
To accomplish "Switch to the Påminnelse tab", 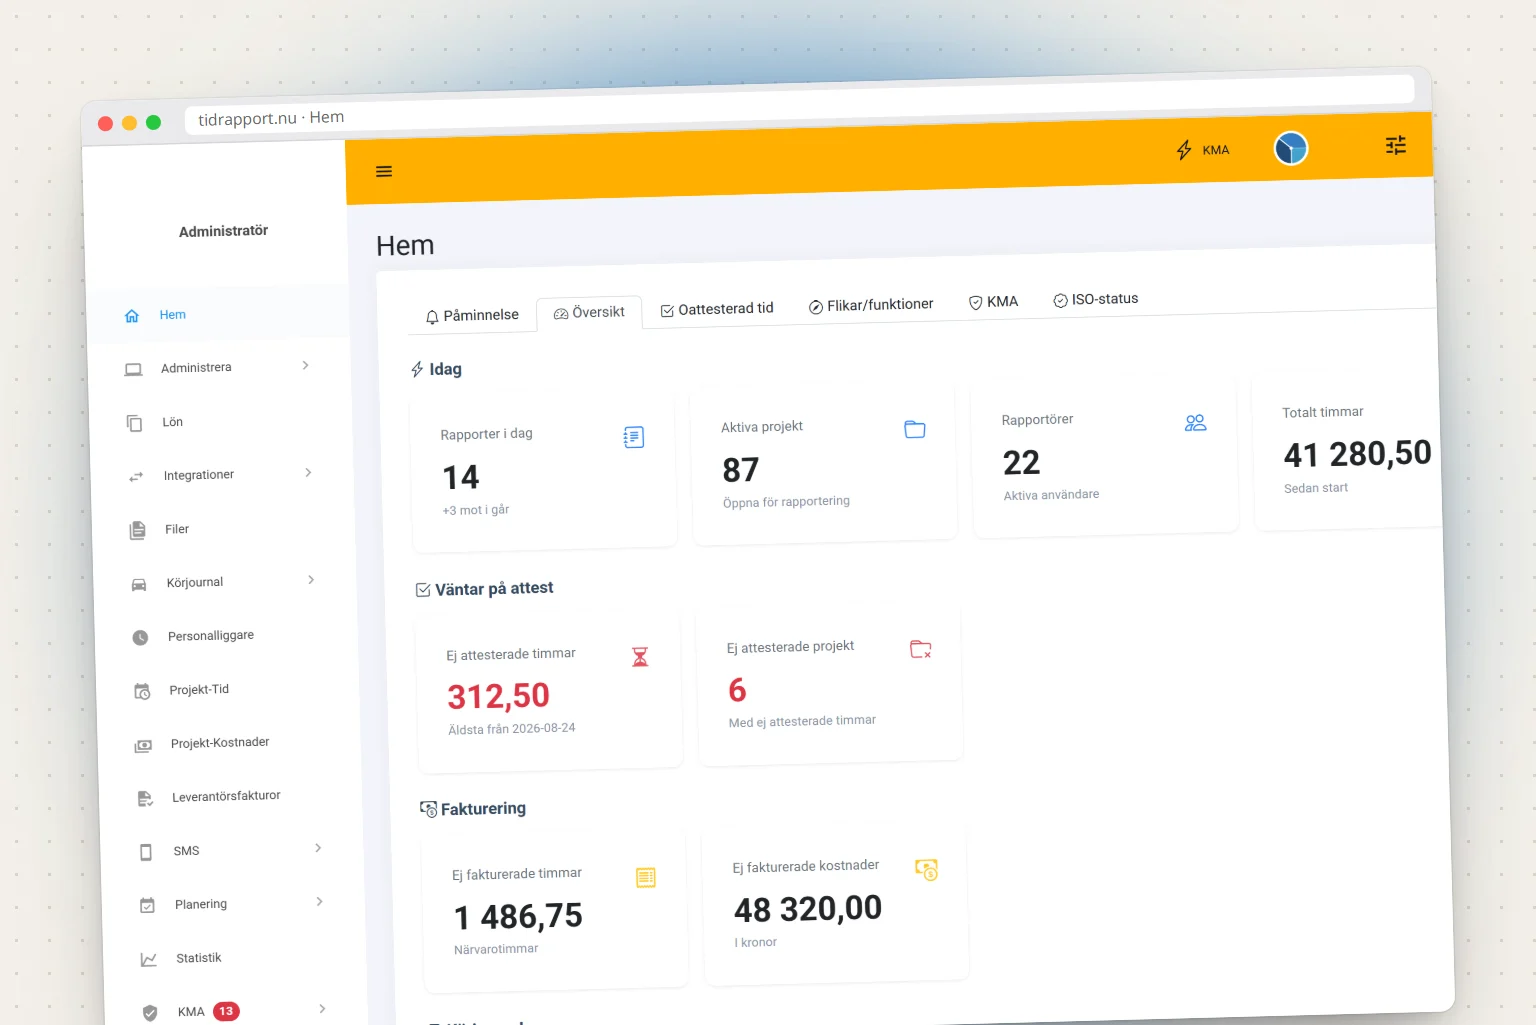I will pyautogui.click(x=472, y=316).
